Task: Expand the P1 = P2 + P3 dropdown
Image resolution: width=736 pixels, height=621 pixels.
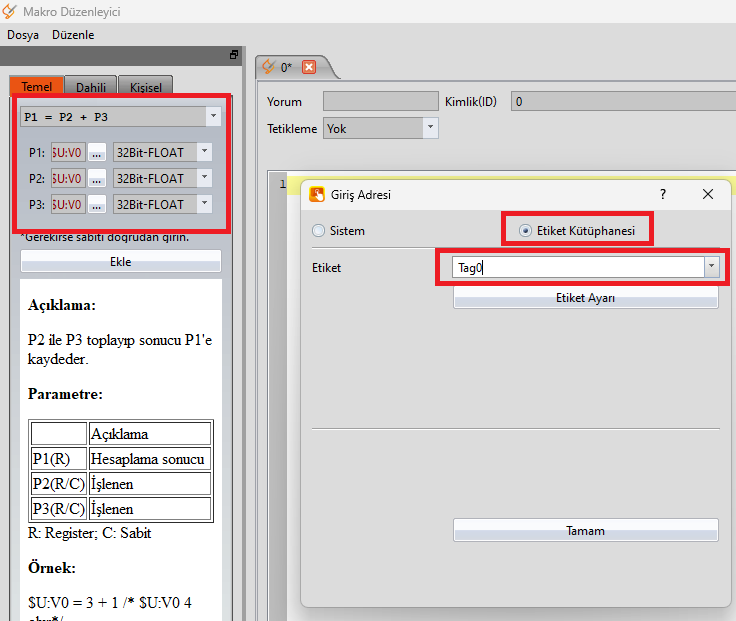Action: pyautogui.click(x=213, y=117)
